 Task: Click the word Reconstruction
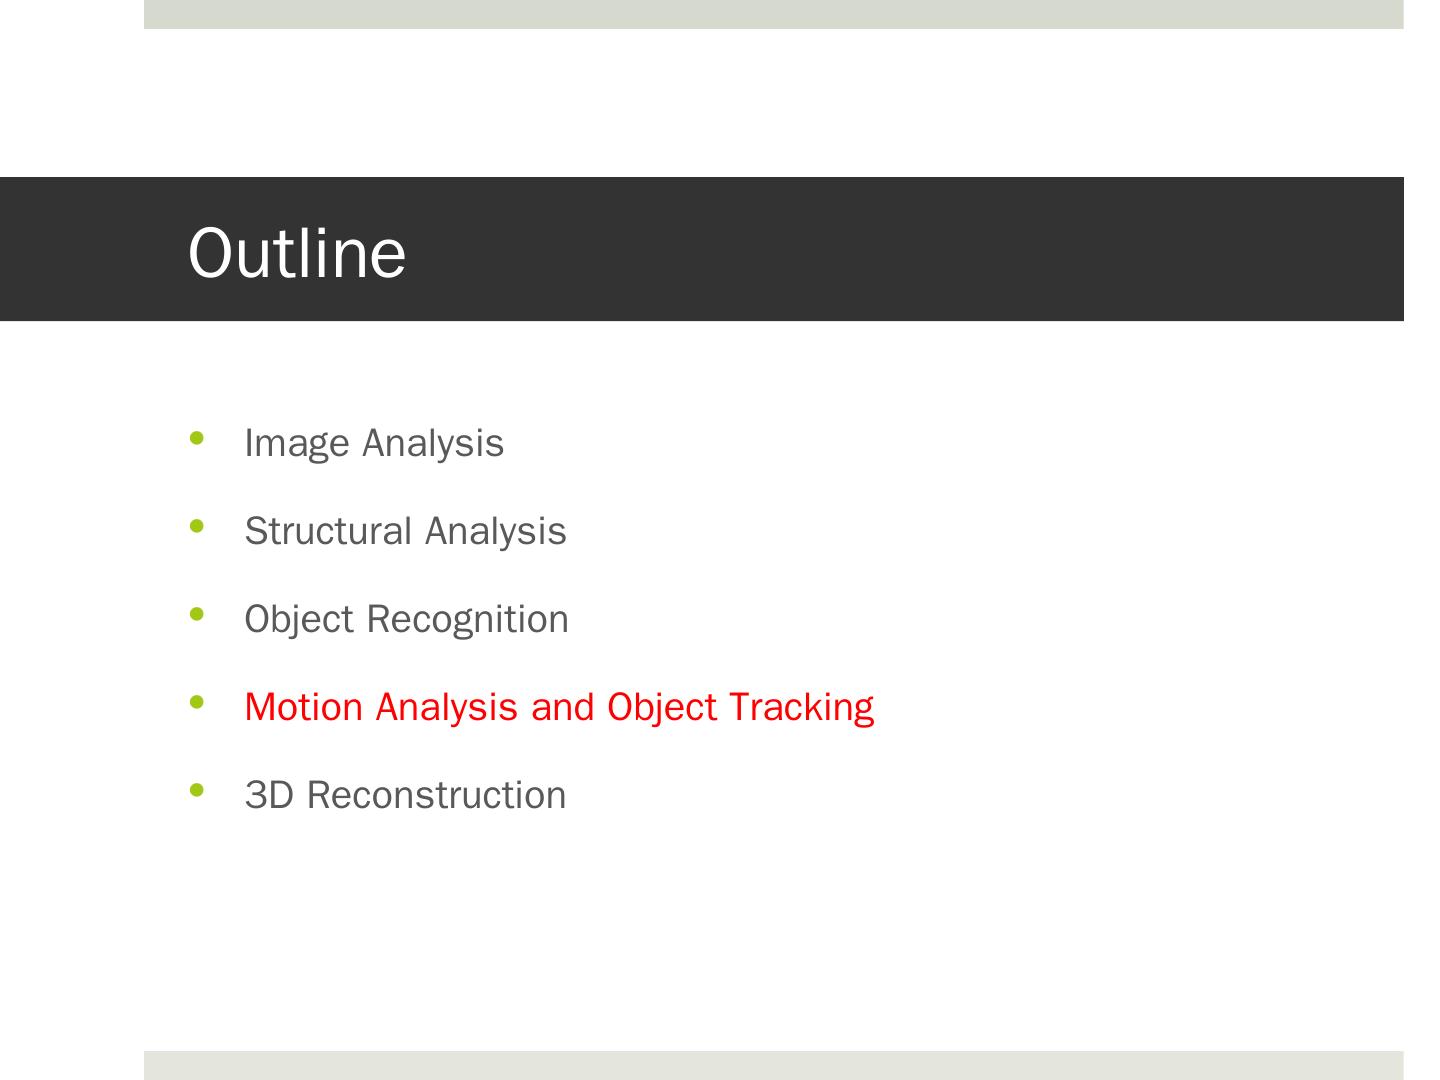436,795
